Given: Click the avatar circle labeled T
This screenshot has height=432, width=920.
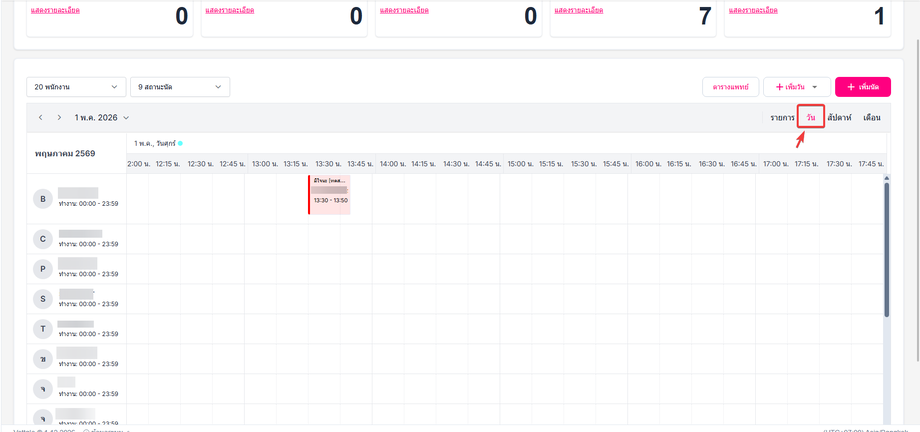Looking at the screenshot, I should (43, 329).
